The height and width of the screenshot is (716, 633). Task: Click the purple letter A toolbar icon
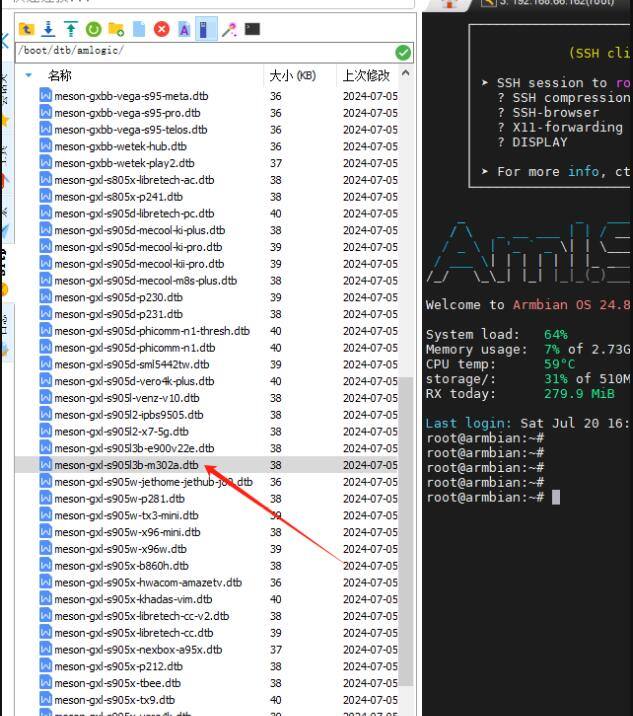coord(184,30)
